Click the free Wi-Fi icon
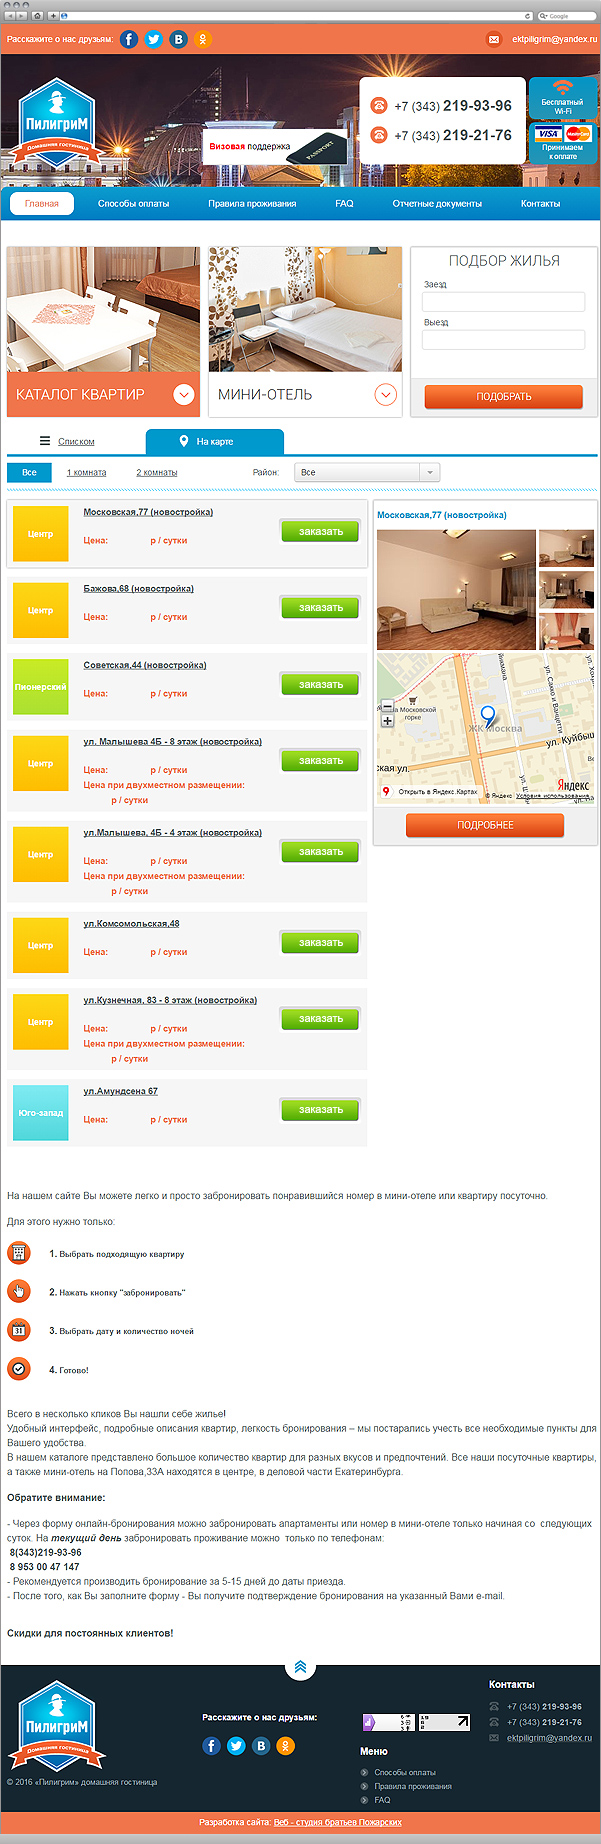This screenshot has height=1844, width=601. tap(563, 87)
